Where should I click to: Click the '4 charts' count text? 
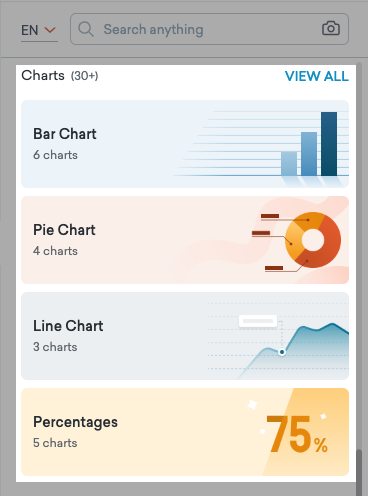point(55,251)
